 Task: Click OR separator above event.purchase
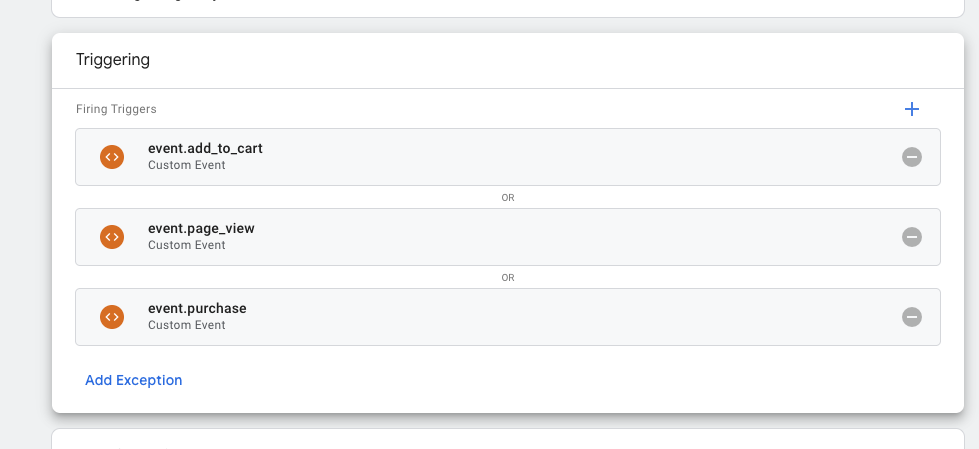point(508,278)
